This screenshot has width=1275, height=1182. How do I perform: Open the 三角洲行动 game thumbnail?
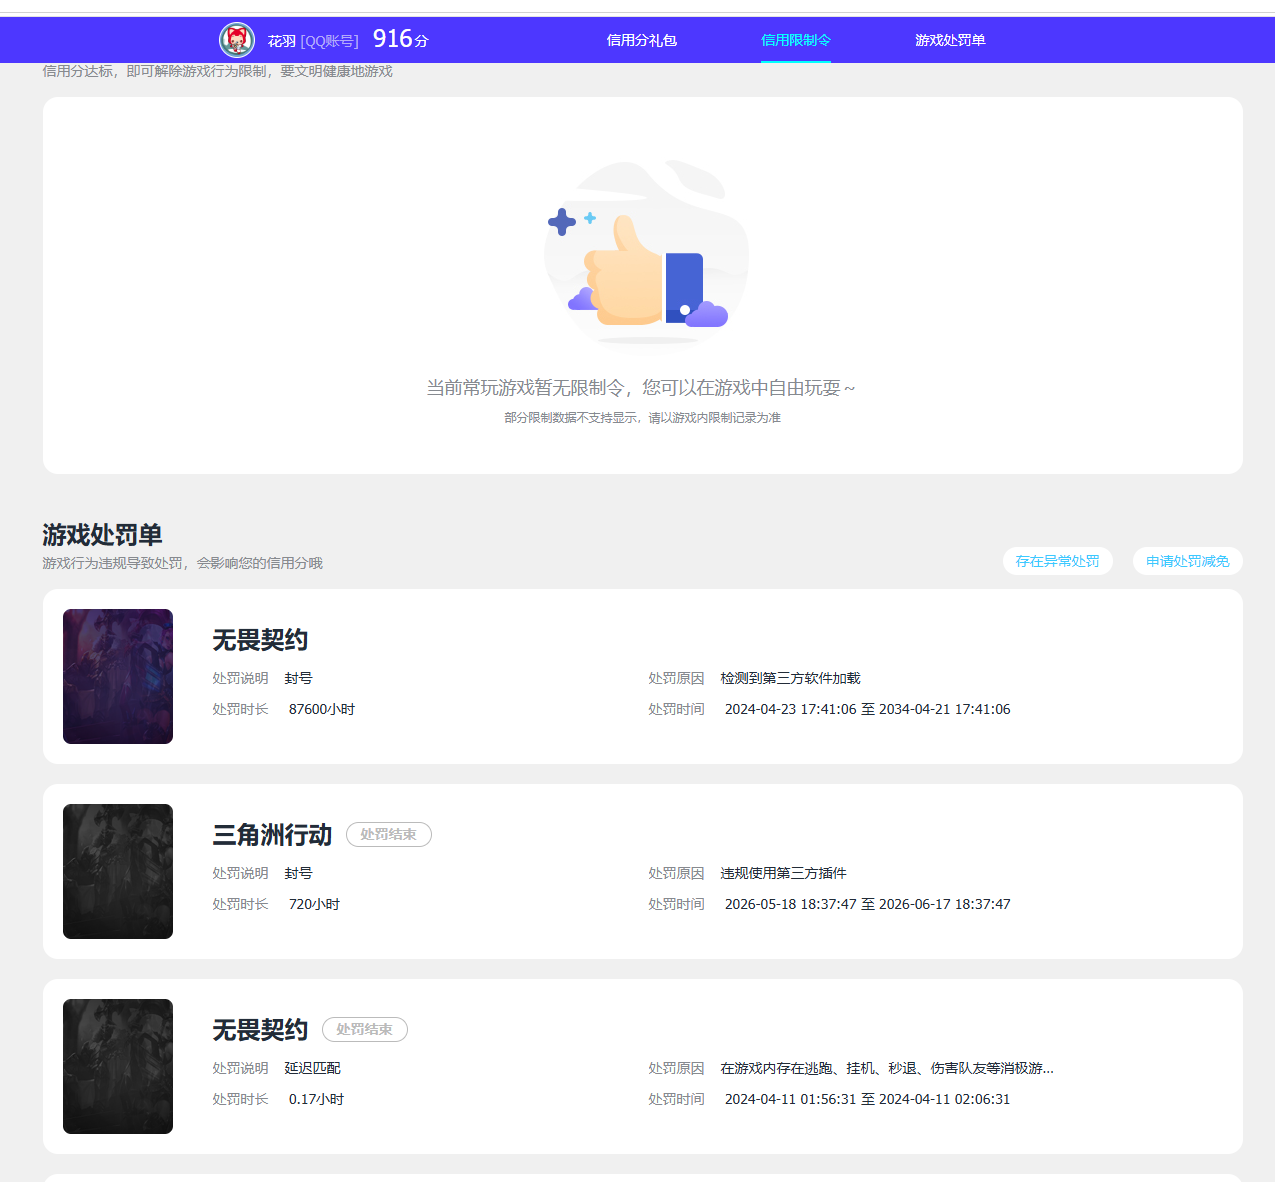point(118,871)
